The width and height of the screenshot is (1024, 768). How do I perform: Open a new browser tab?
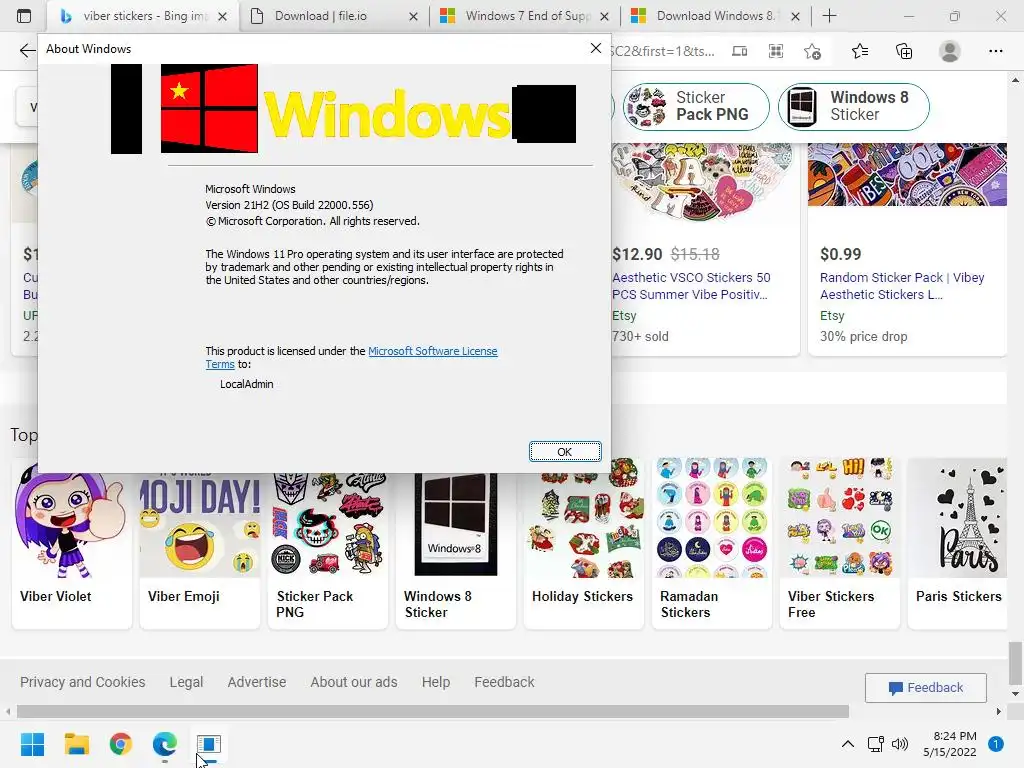829,16
